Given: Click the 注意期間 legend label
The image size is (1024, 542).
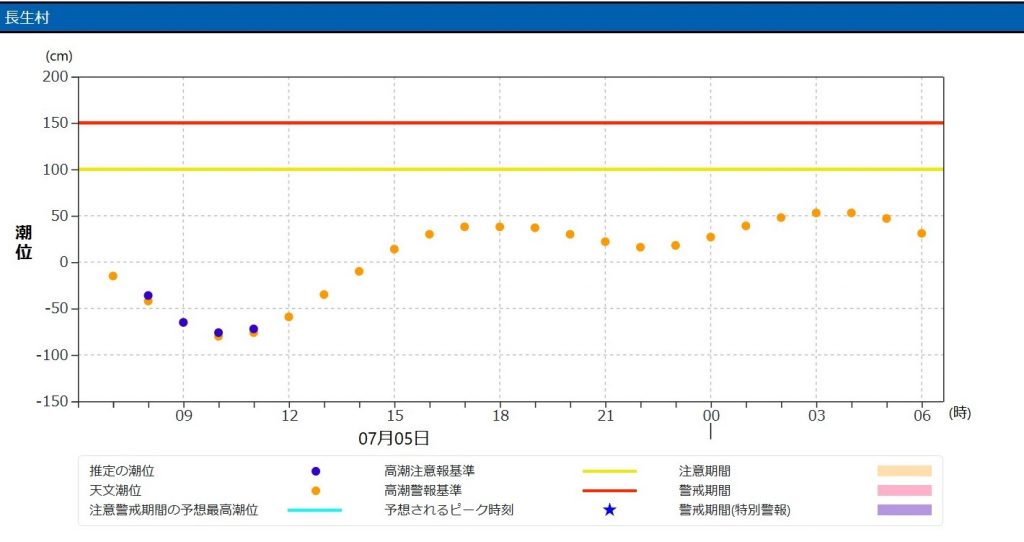Looking at the screenshot, I should coord(705,471).
